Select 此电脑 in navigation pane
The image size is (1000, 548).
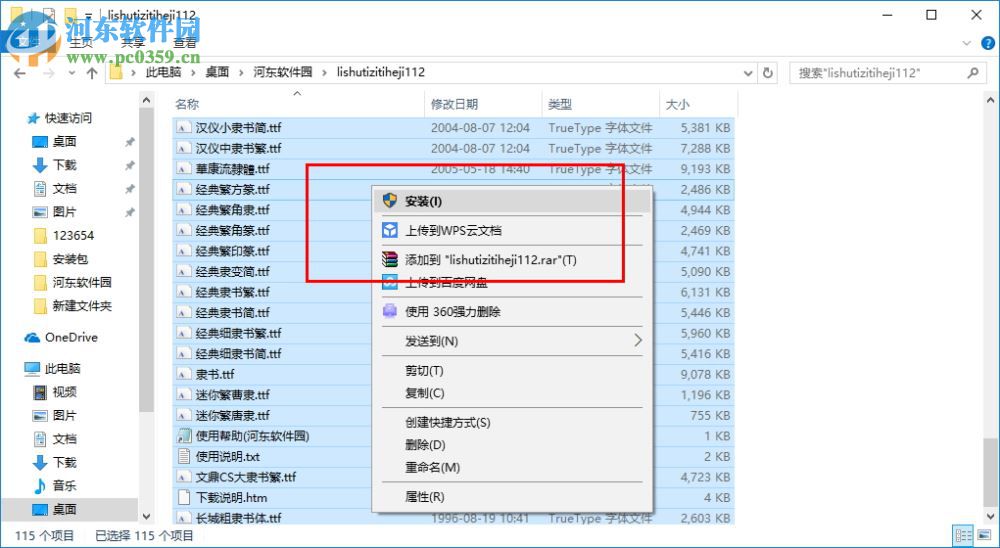click(x=62, y=368)
